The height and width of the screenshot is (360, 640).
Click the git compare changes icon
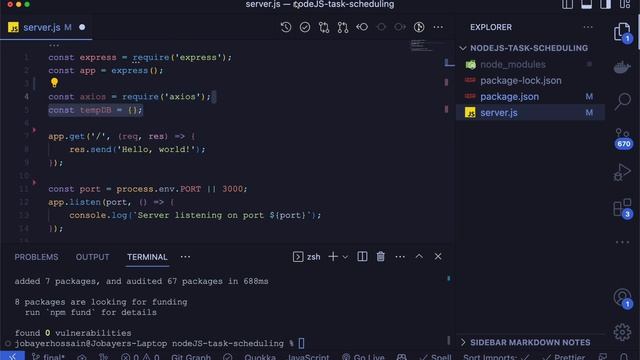(324, 27)
